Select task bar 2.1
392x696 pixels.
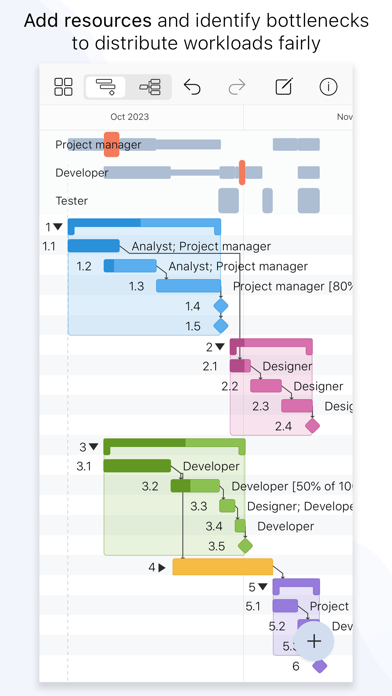coord(240,366)
